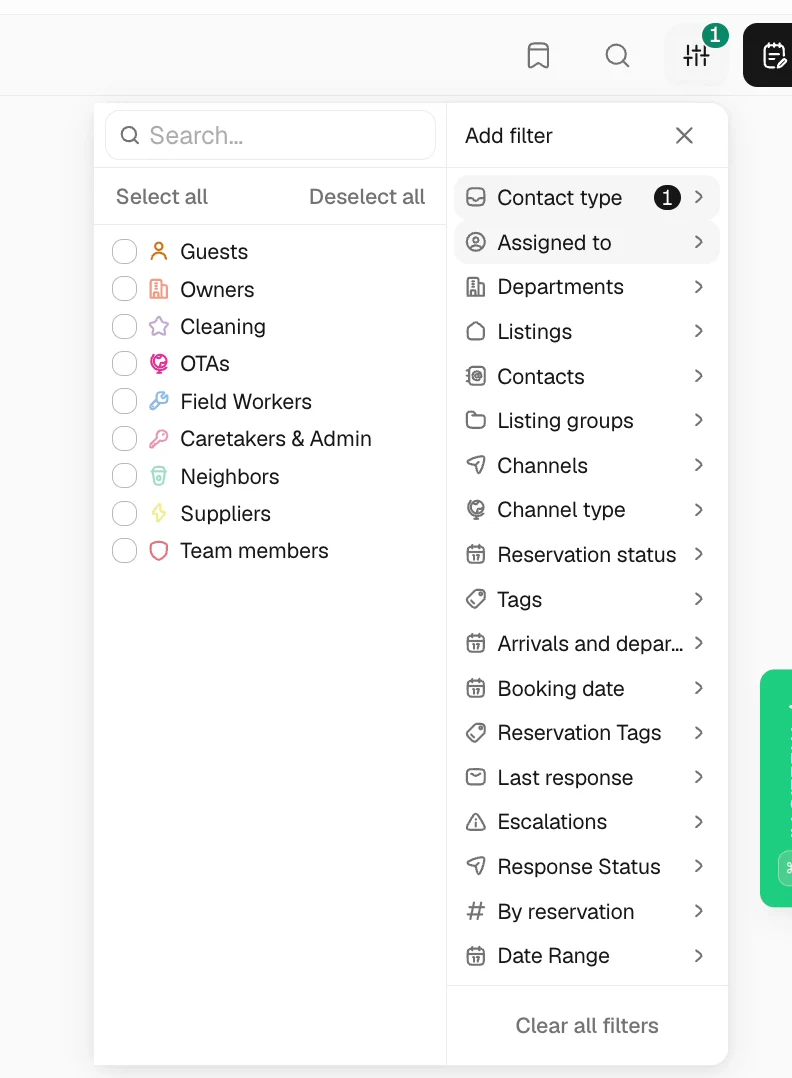Focus the Search input field
This screenshot has height=1078, width=792.
(x=270, y=135)
